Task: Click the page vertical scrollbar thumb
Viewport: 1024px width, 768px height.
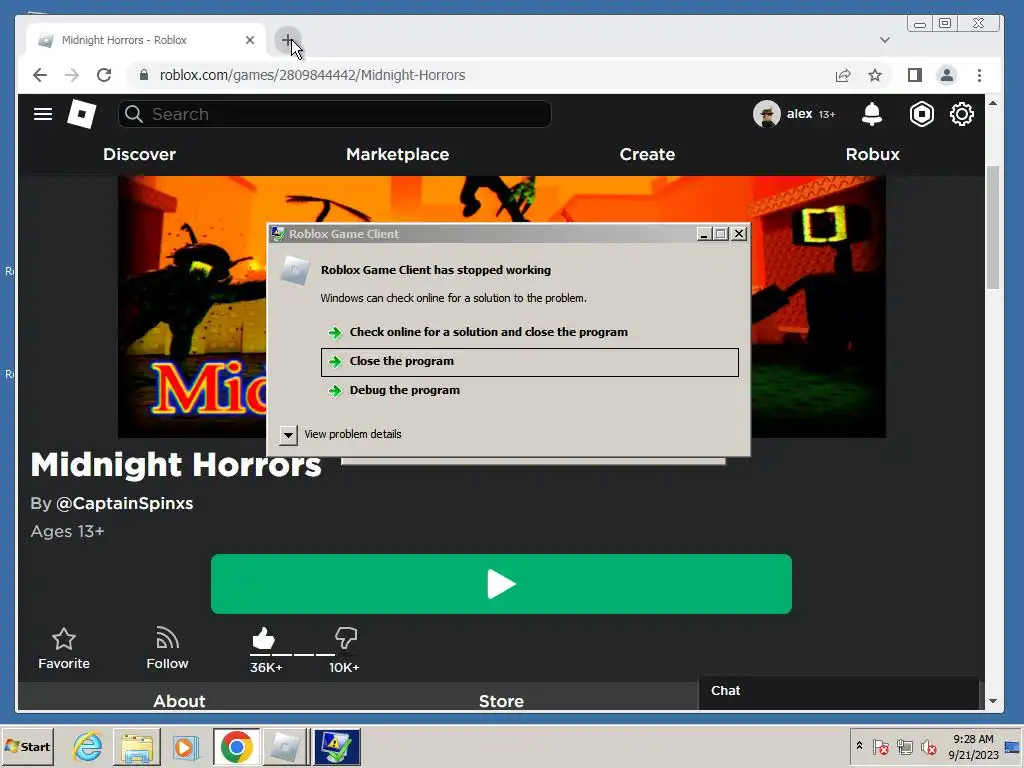Action: [x=993, y=227]
